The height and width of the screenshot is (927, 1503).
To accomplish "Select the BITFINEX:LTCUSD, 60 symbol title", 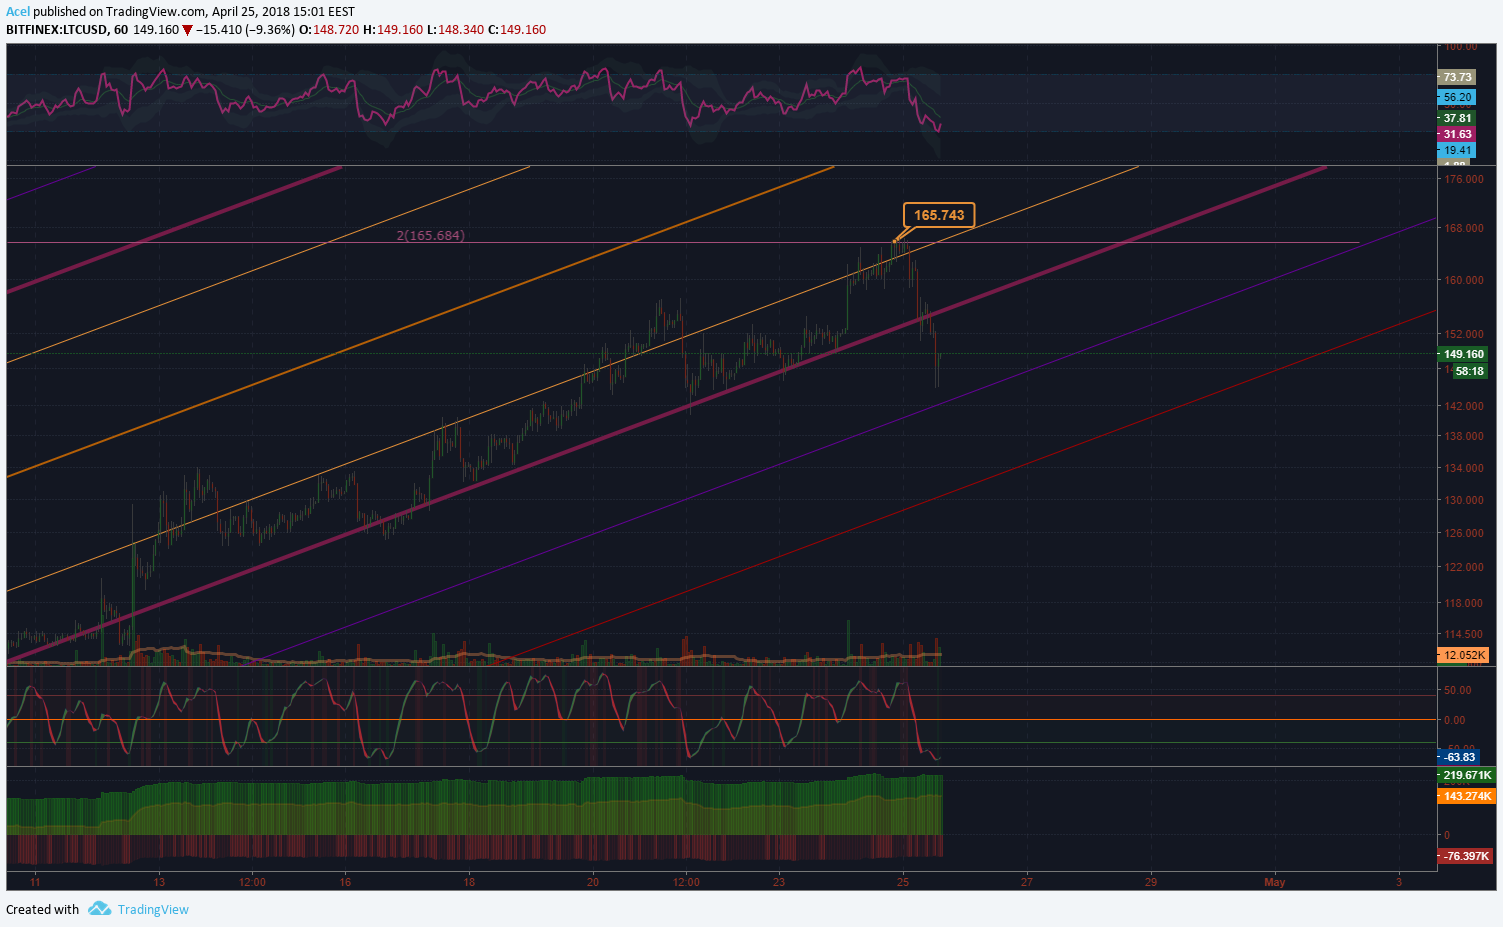I will 67,30.
